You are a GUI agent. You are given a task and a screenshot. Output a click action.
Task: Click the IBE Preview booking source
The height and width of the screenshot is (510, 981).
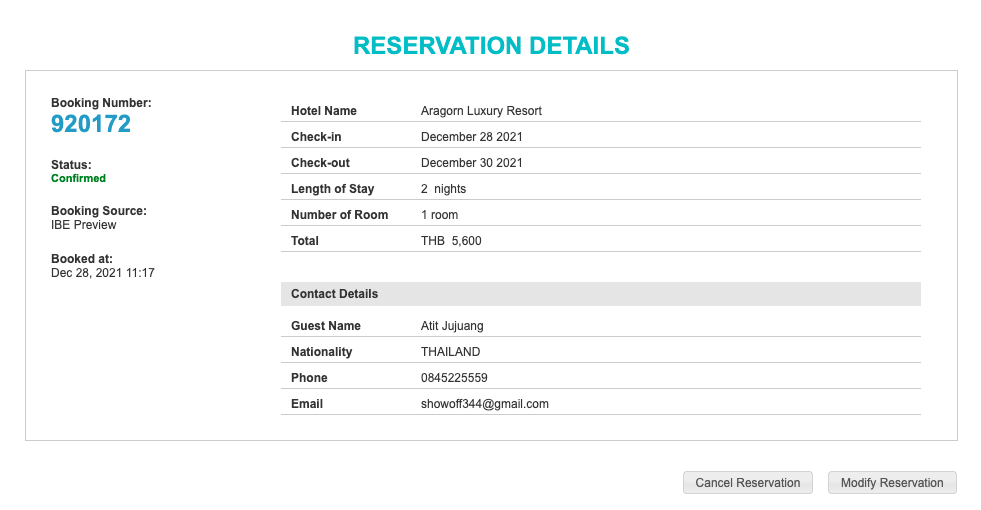tap(84, 225)
